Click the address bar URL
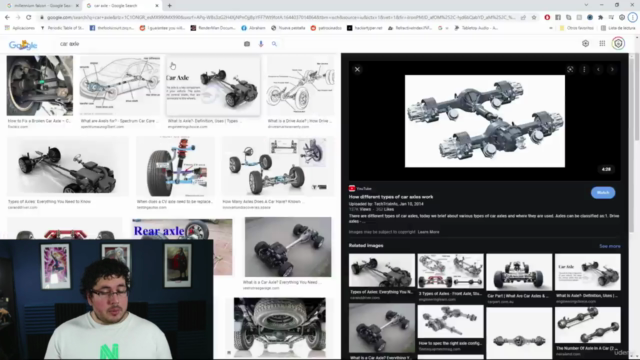 [281, 18]
